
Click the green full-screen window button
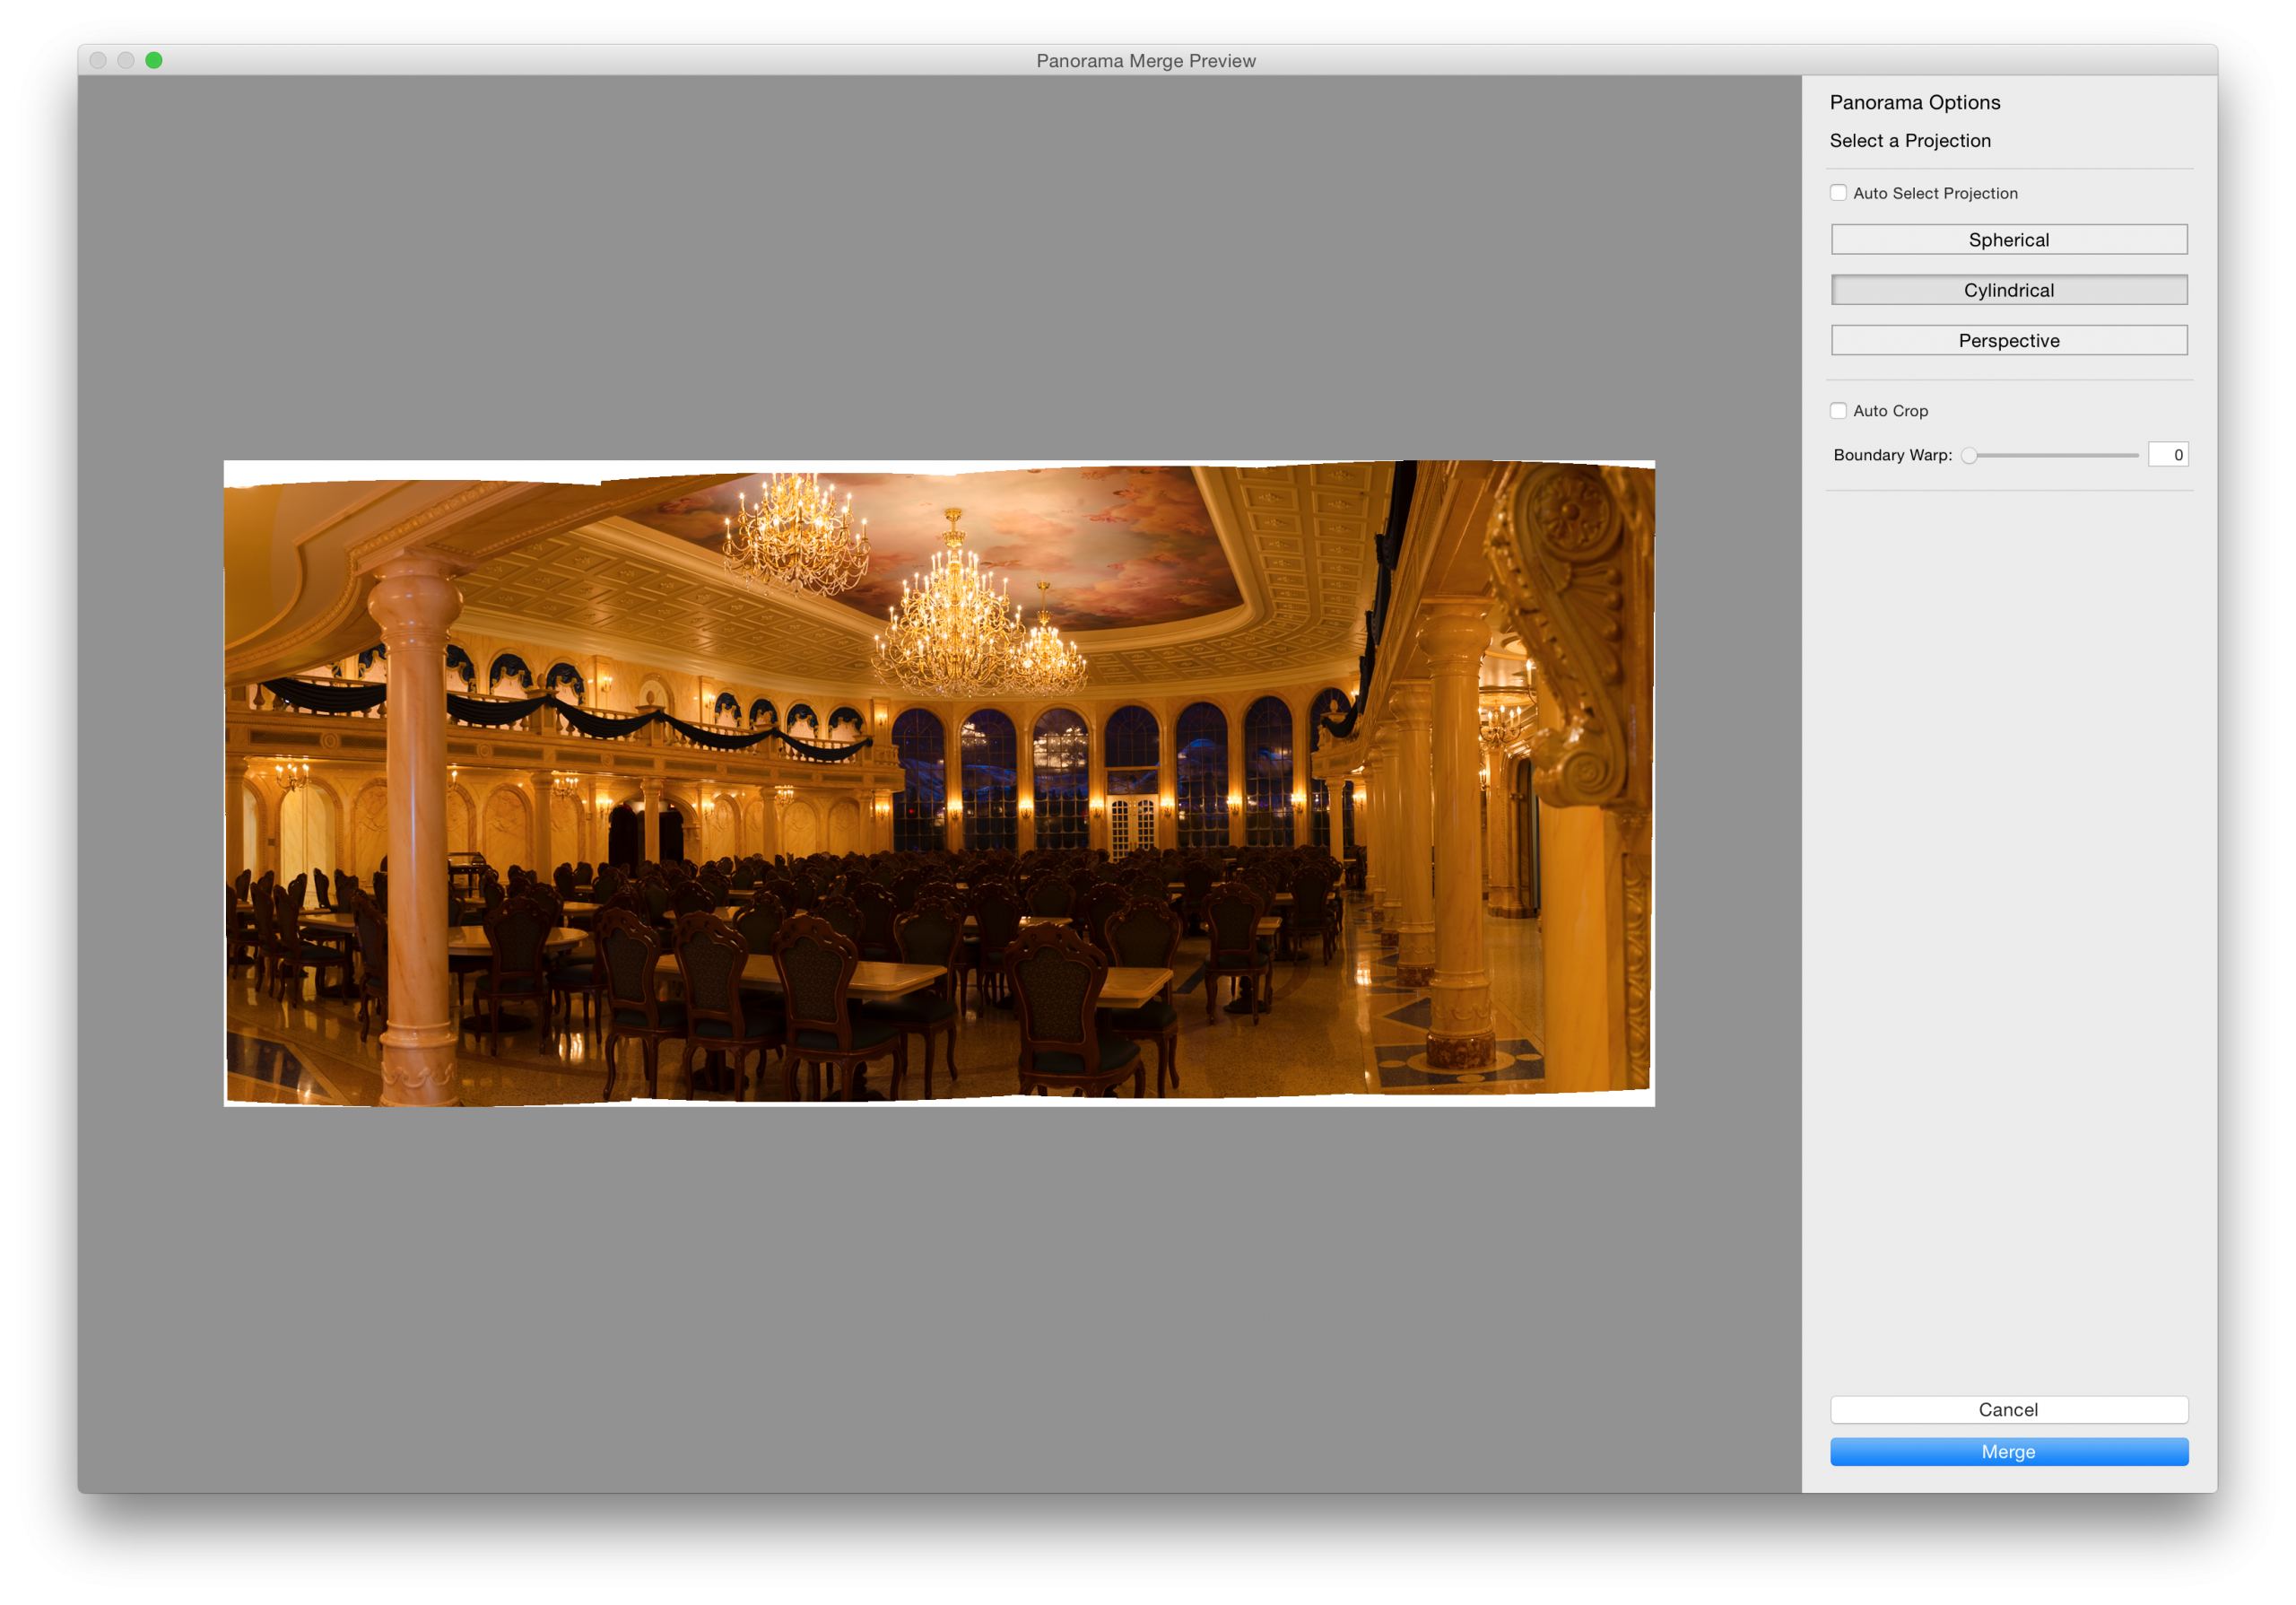[x=154, y=61]
